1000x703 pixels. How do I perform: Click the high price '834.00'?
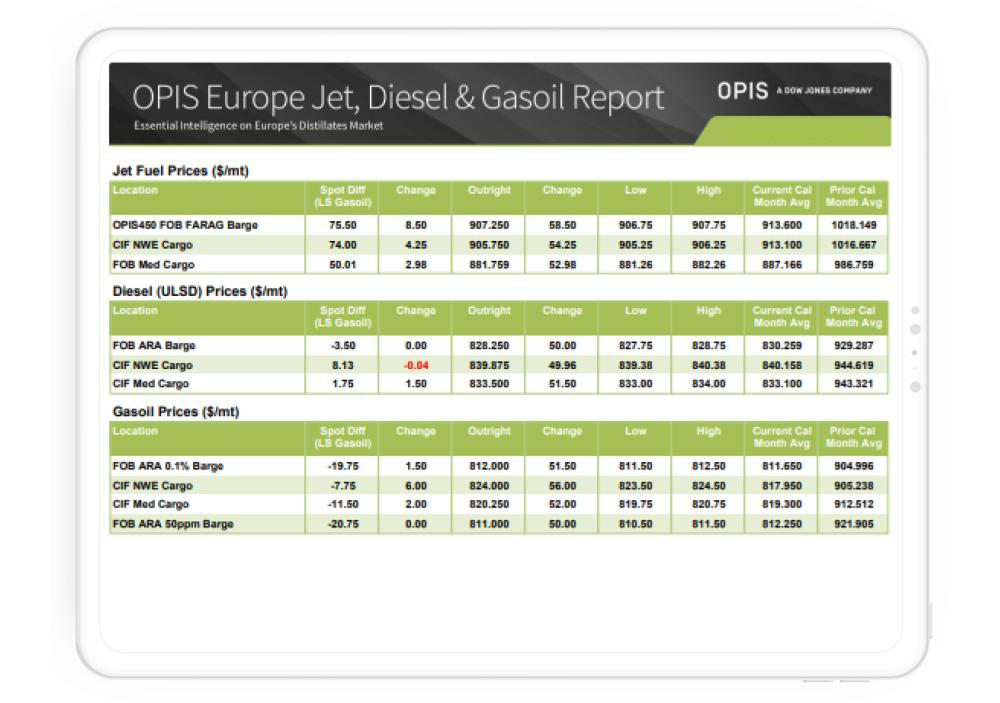pos(709,384)
